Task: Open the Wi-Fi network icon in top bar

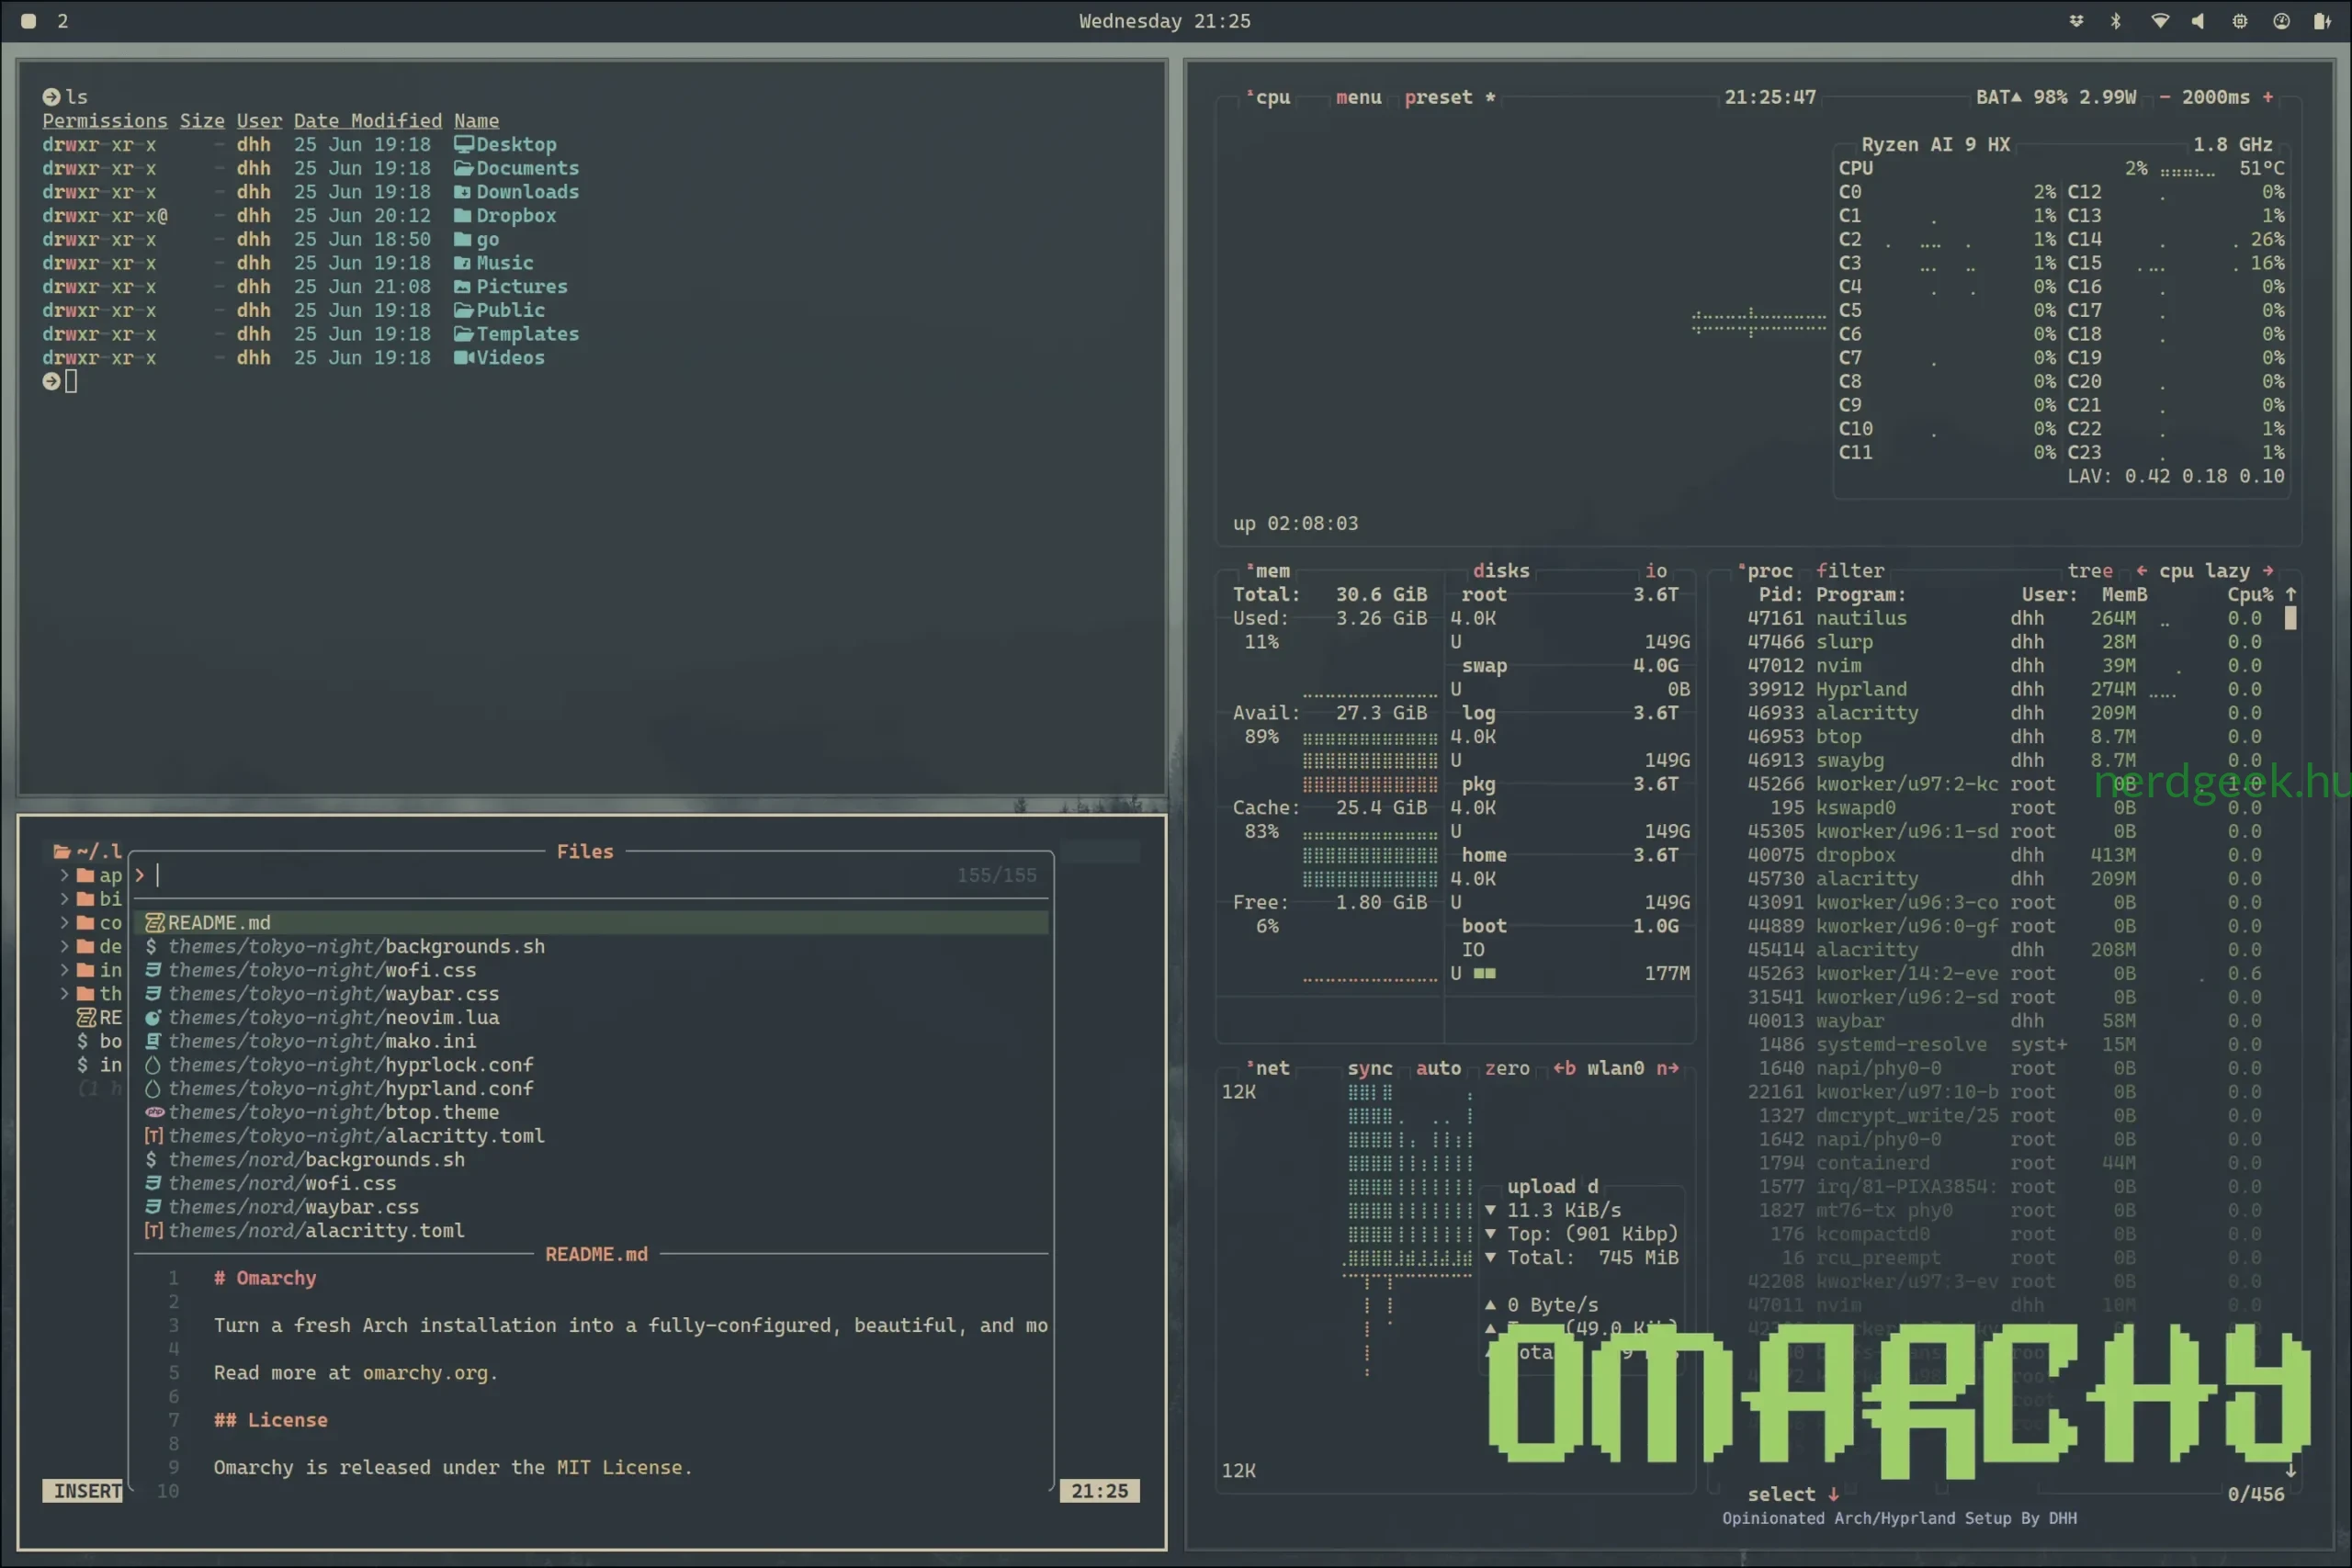Action: (2160, 21)
